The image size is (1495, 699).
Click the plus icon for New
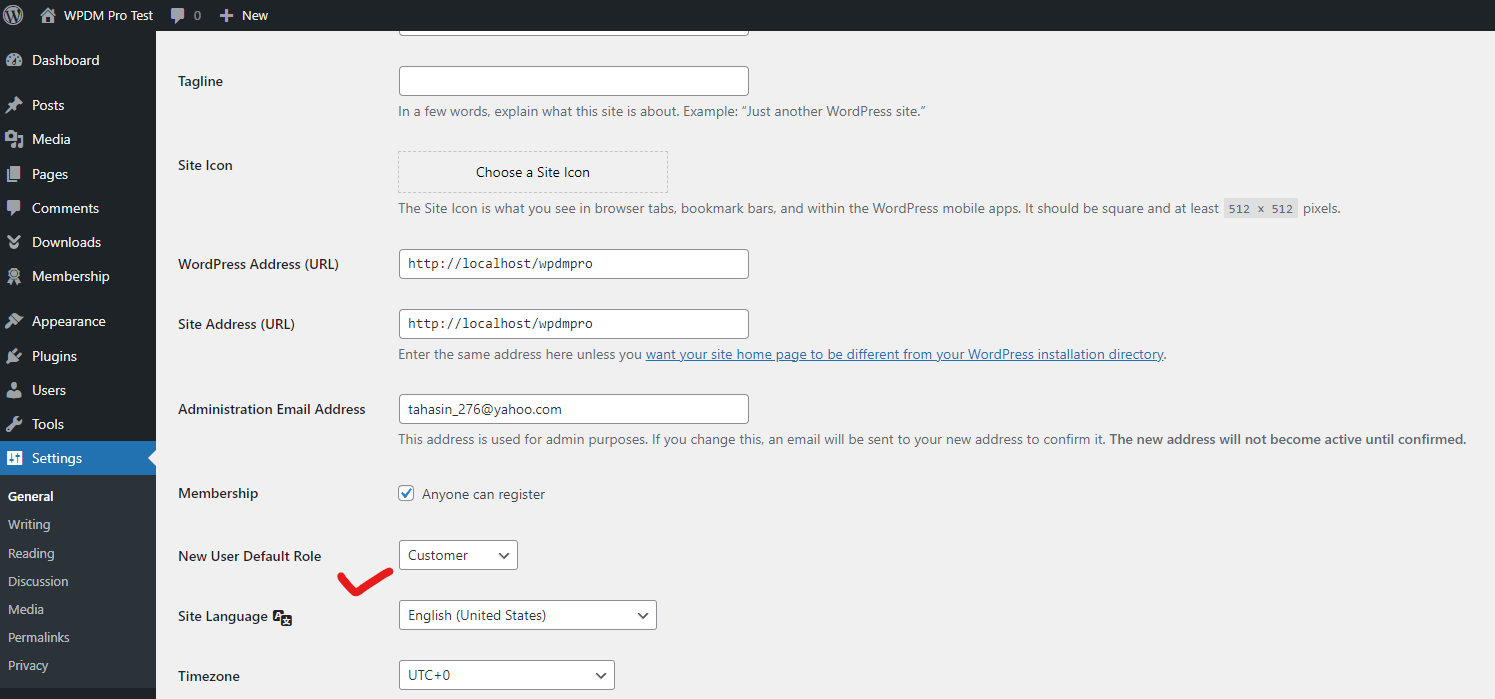[x=227, y=16]
